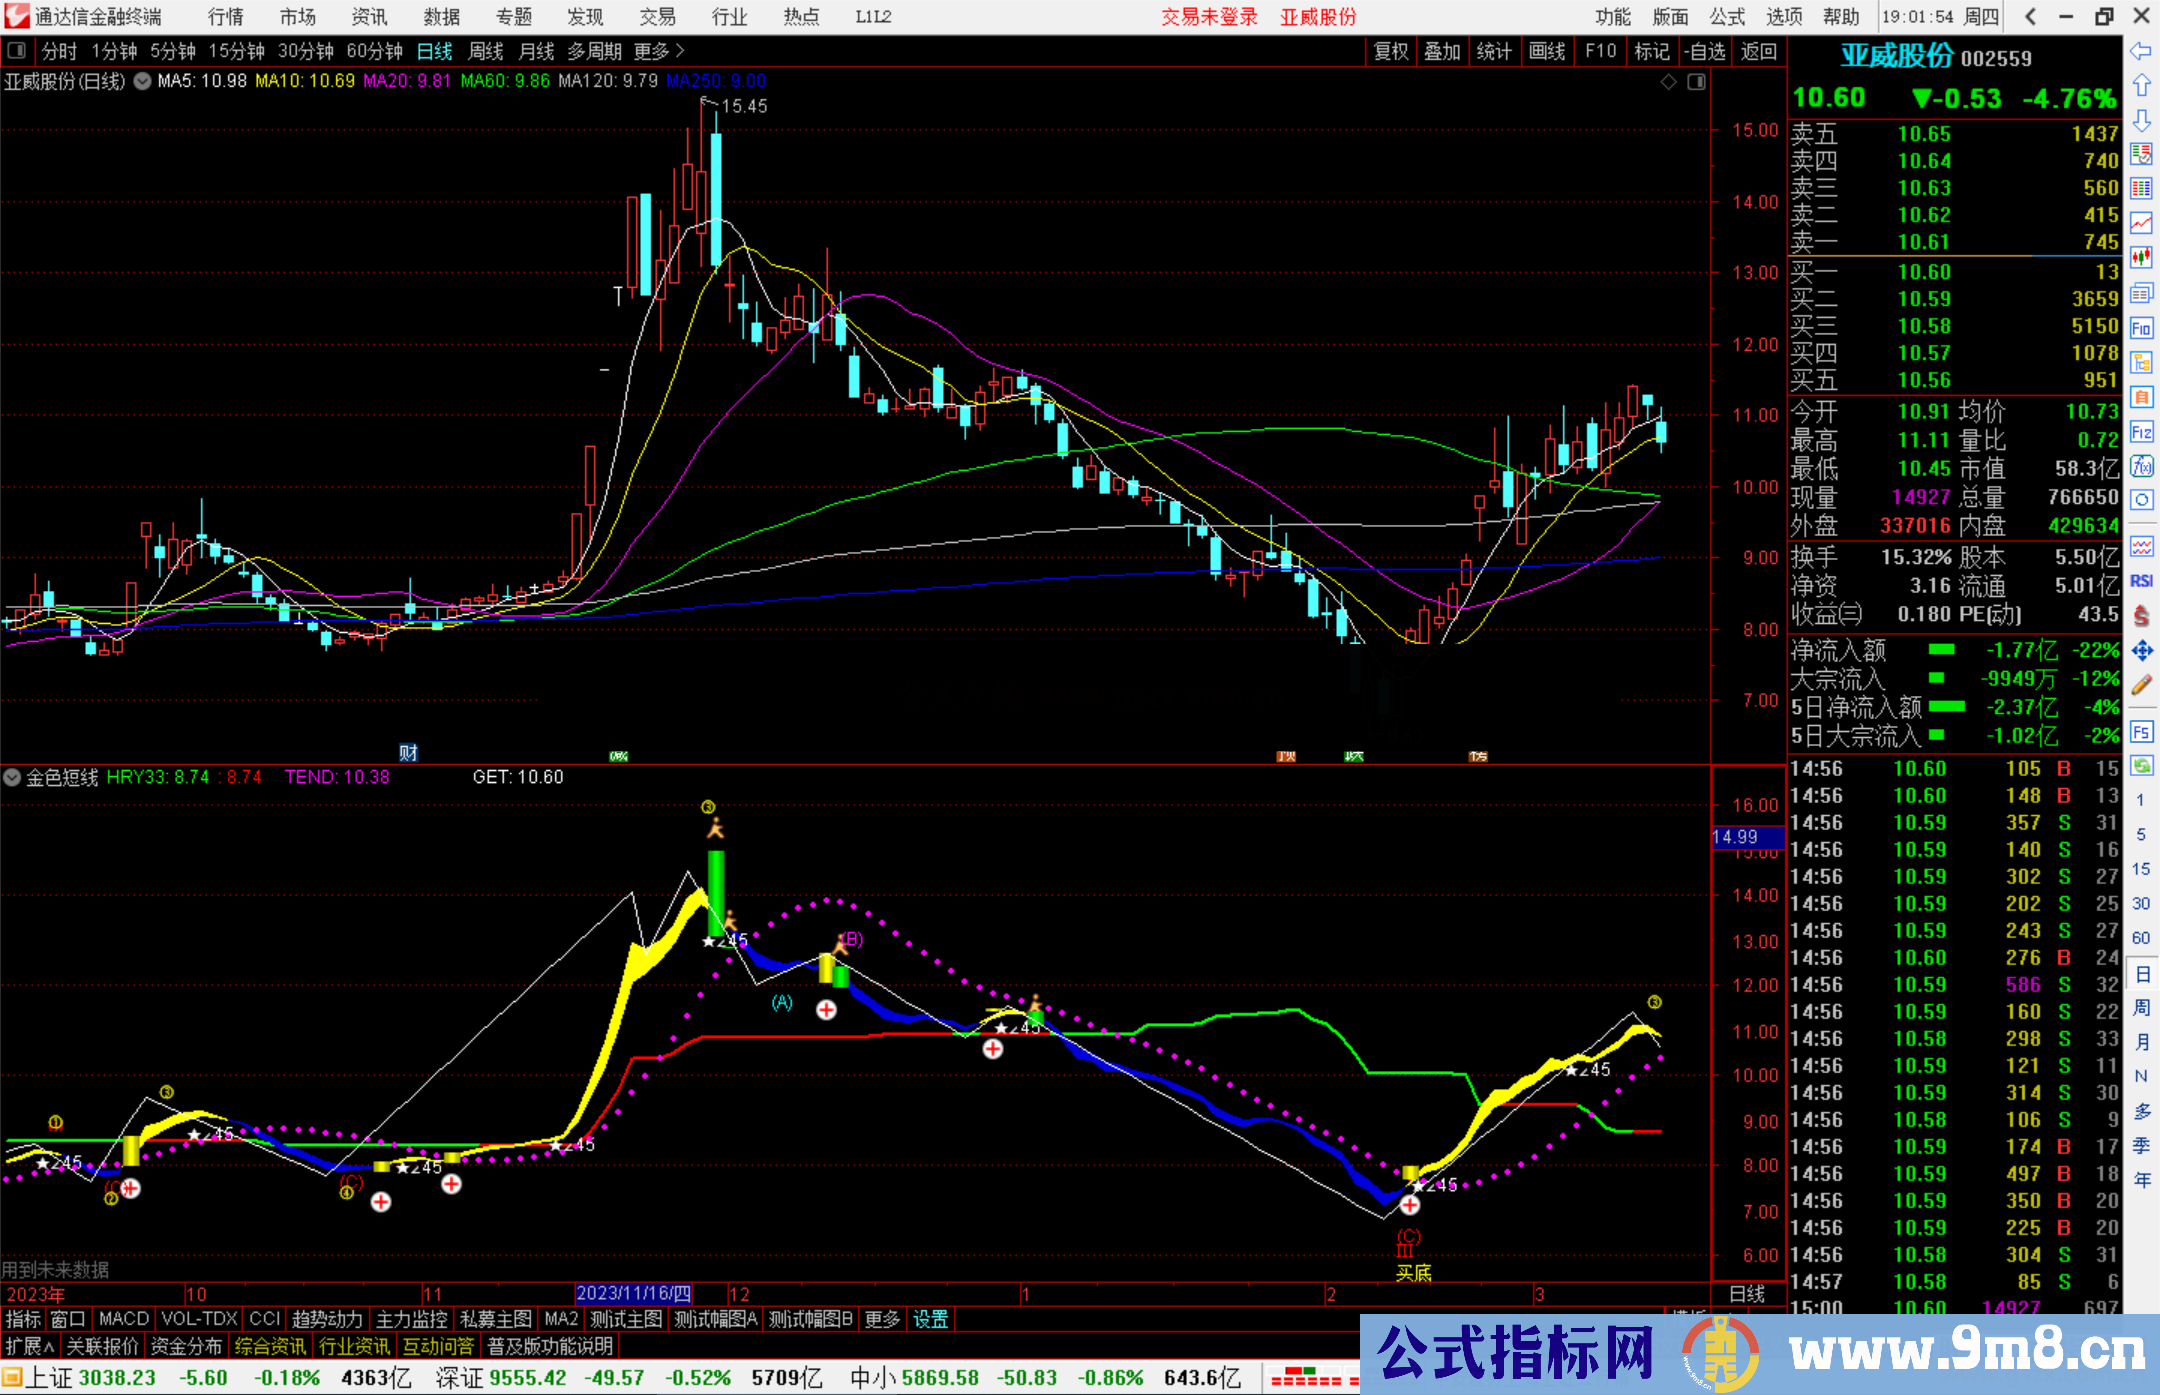Collapse the 亚威股份(日线) chart header arrow

pyautogui.click(x=143, y=81)
